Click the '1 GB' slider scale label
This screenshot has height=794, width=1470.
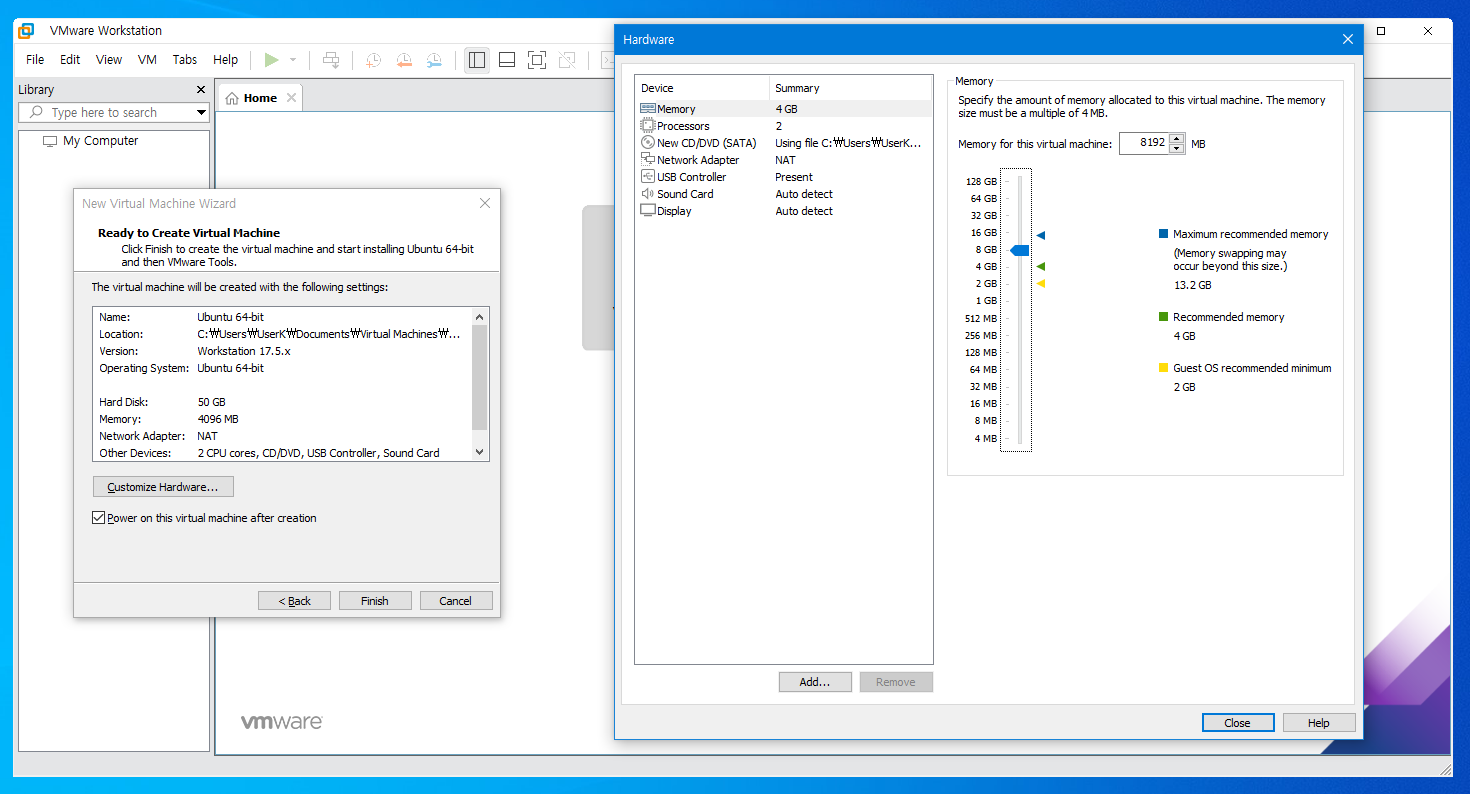pyautogui.click(x=987, y=301)
